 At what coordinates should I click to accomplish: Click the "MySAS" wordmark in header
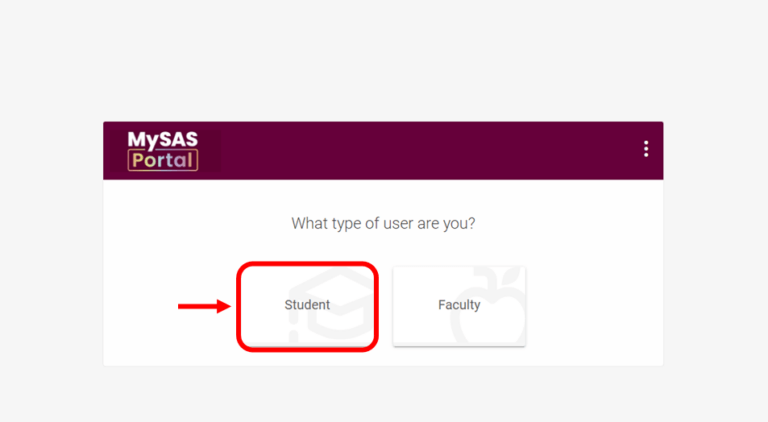(x=163, y=139)
